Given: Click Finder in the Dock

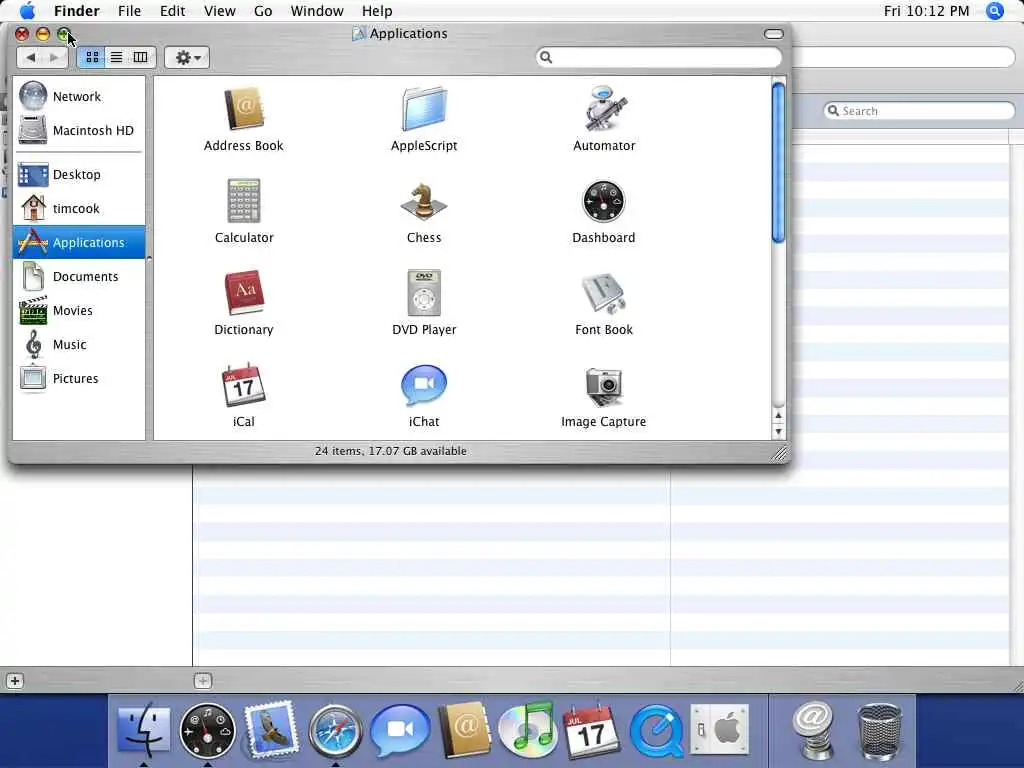Looking at the screenshot, I should [x=143, y=729].
